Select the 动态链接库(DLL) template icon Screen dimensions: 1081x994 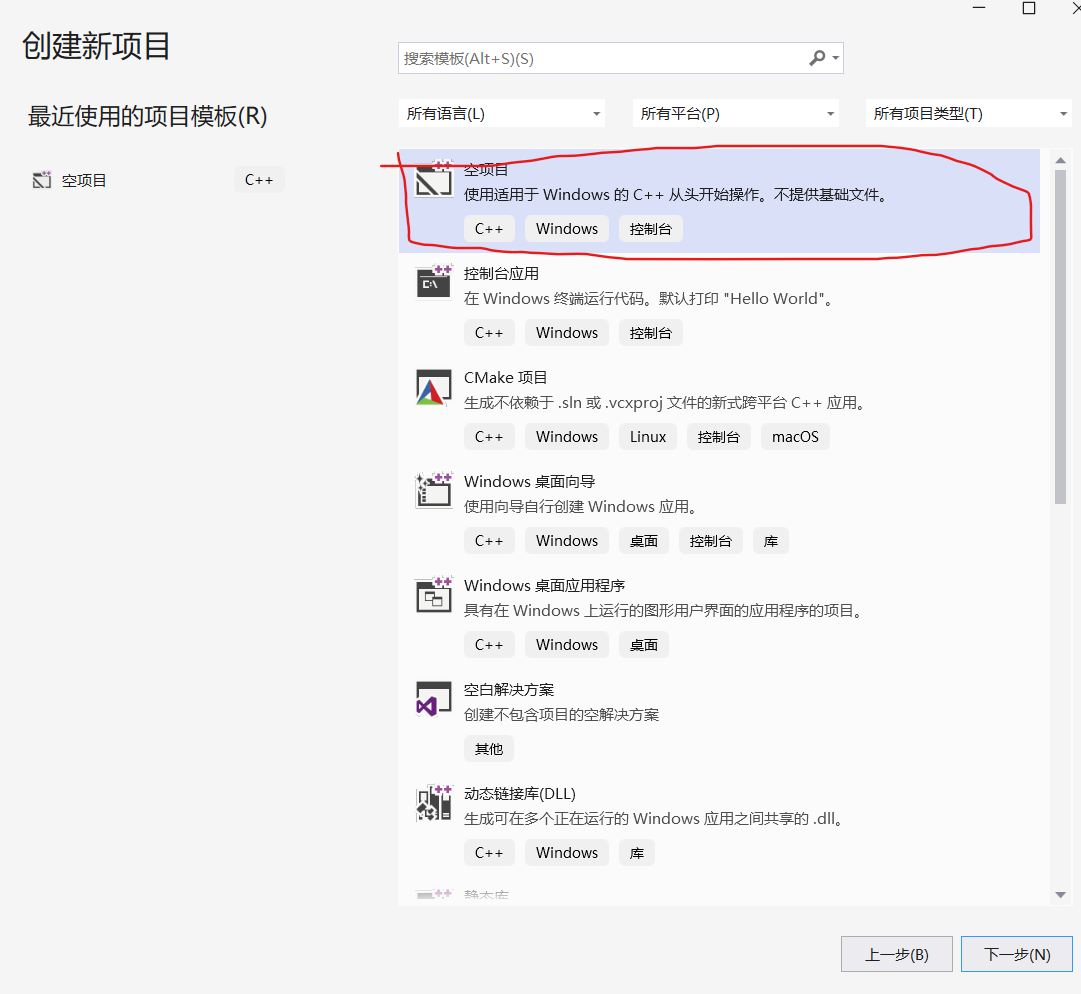click(434, 803)
